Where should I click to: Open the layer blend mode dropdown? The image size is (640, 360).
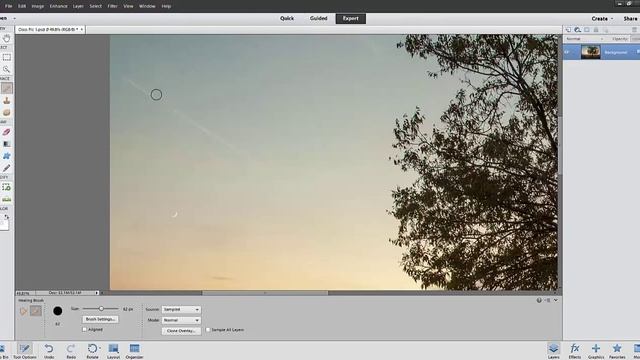[584, 39]
